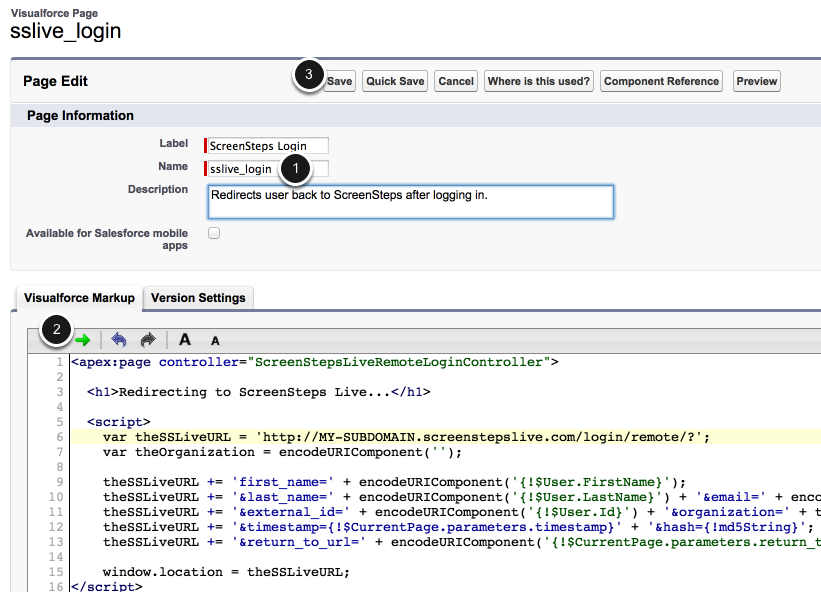Toggle Available for Salesforce mobile apps checkbox
This screenshot has width=821, height=592.
214,233
